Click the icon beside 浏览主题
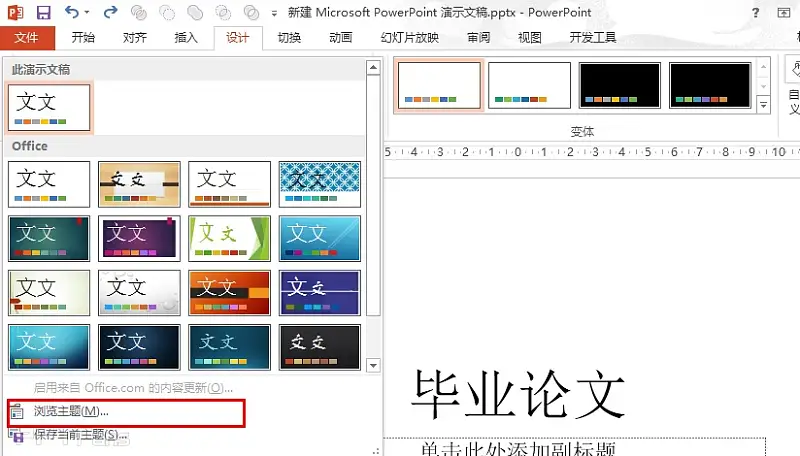The height and width of the screenshot is (456, 800). pos(17,411)
